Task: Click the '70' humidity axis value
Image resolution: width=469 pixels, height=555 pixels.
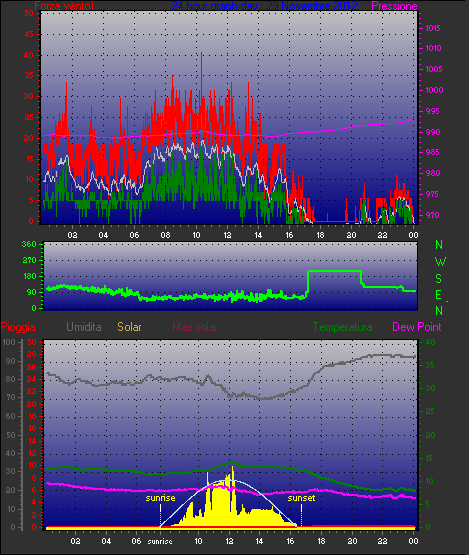Action: [11, 397]
